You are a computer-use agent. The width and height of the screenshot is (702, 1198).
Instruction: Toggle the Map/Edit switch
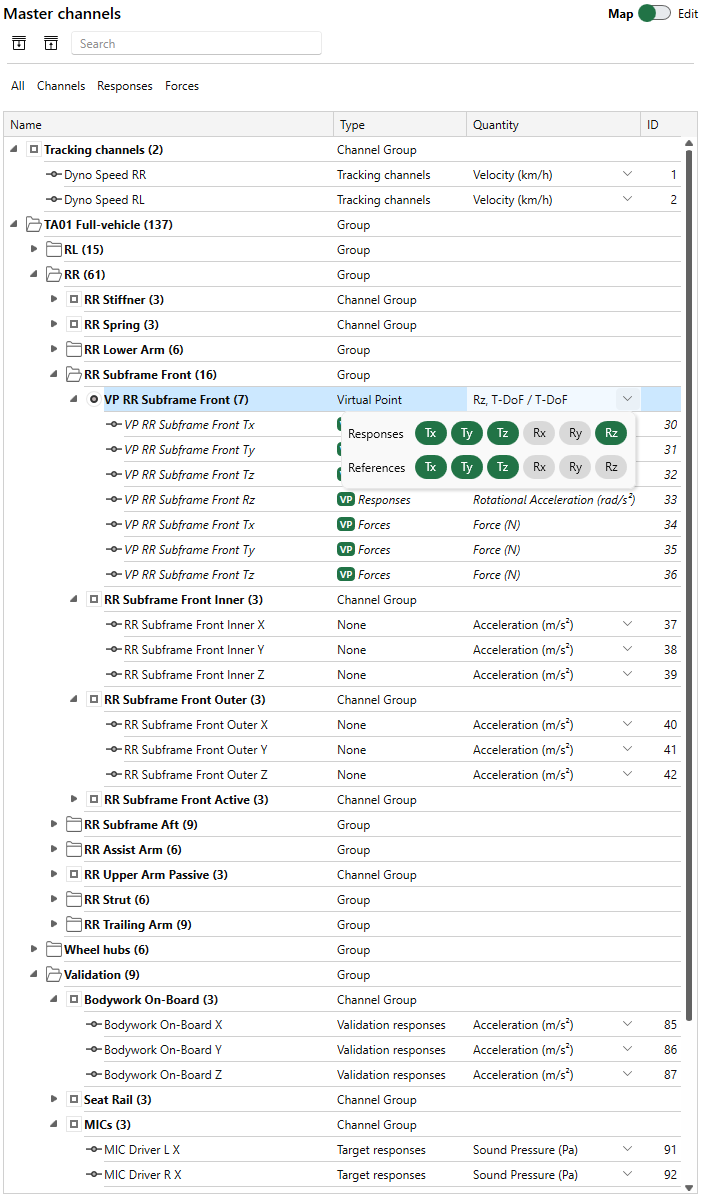(x=654, y=14)
